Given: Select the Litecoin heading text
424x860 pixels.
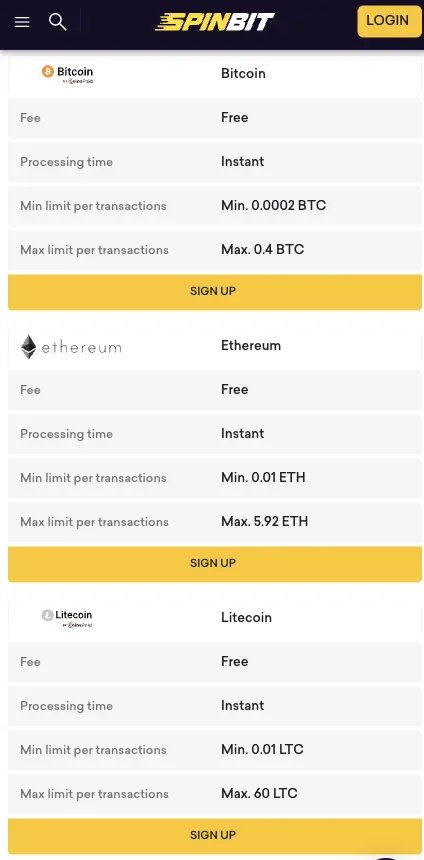Looking at the screenshot, I should point(246,618).
